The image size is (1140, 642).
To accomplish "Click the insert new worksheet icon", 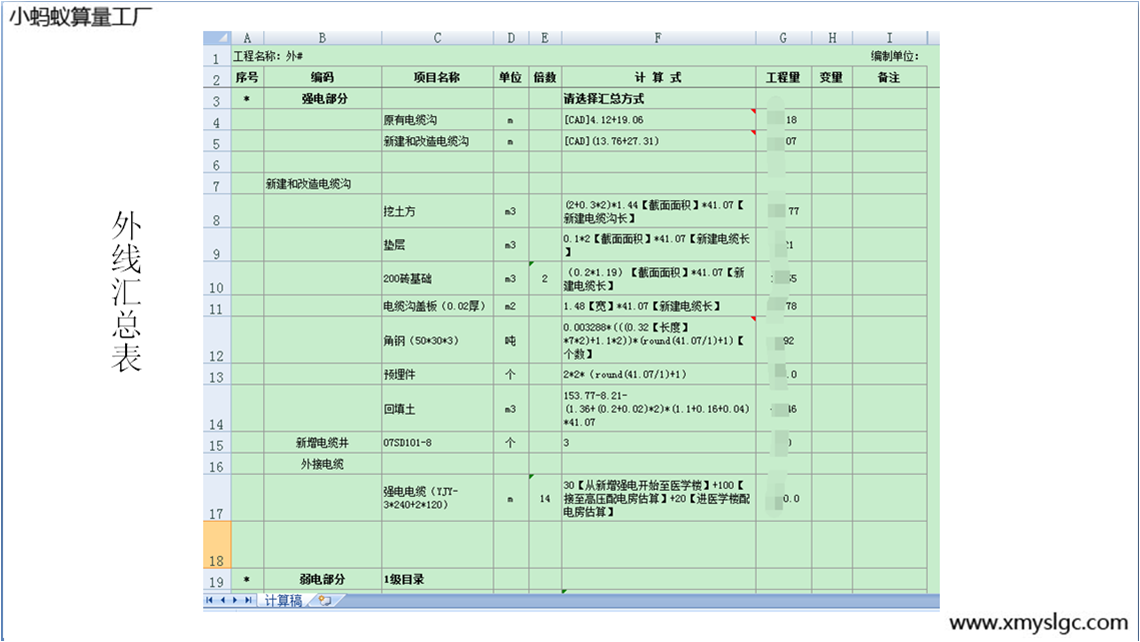I will (x=324, y=601).
